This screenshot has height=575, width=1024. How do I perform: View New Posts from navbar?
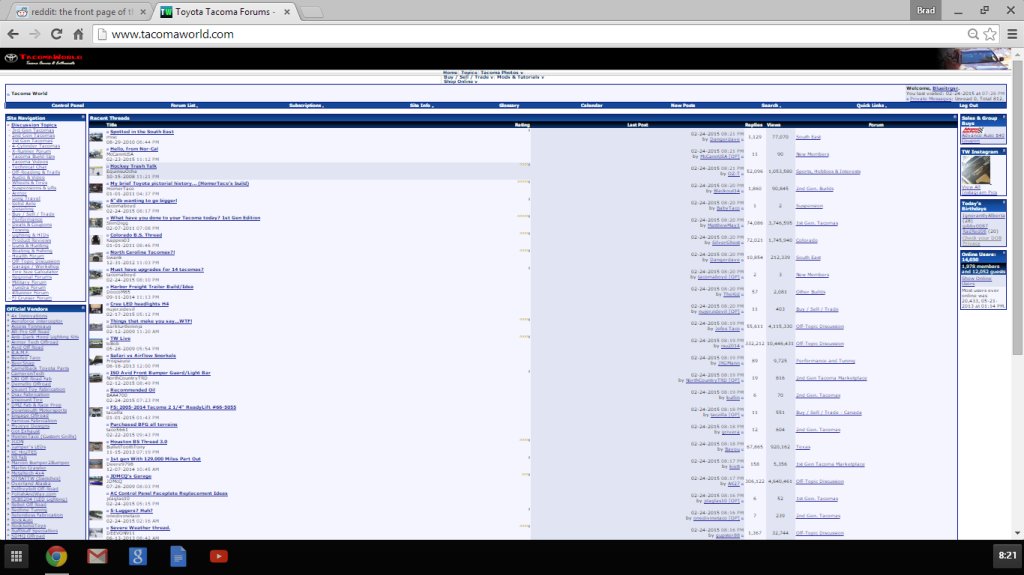tap(682, 105)
